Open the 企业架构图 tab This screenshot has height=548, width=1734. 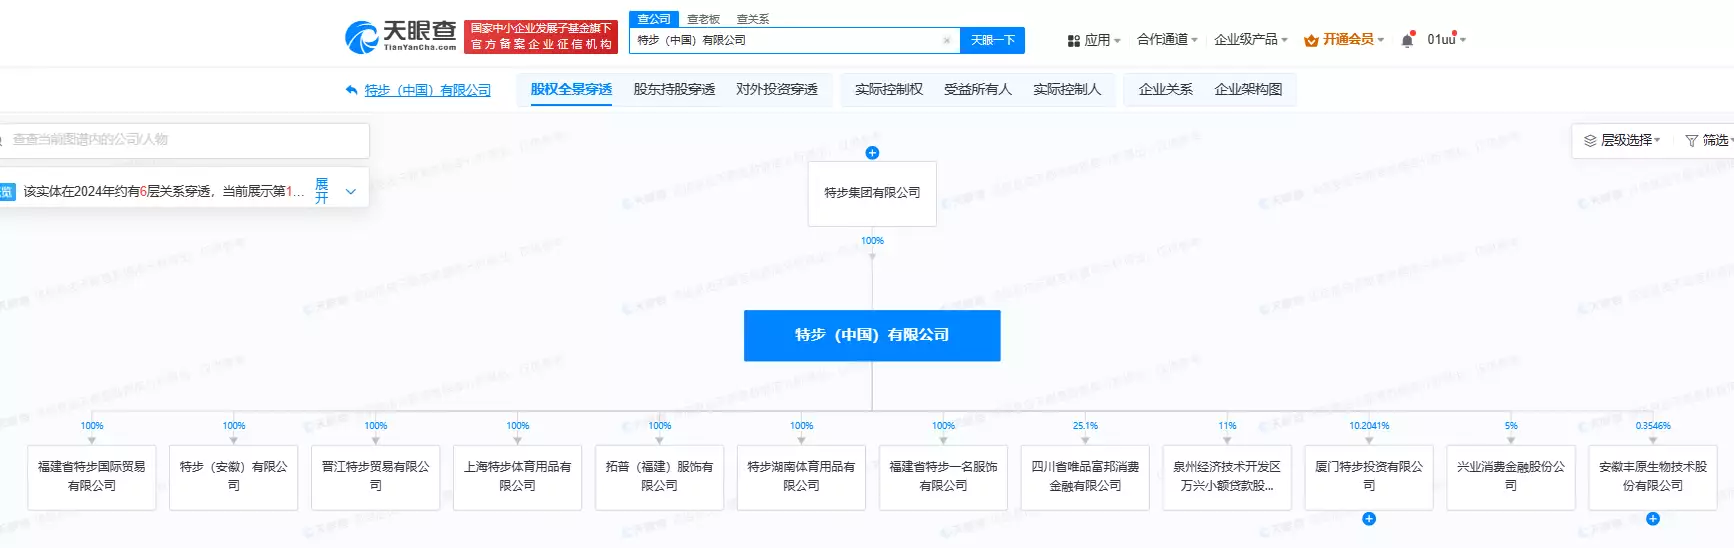[1248, 89]
